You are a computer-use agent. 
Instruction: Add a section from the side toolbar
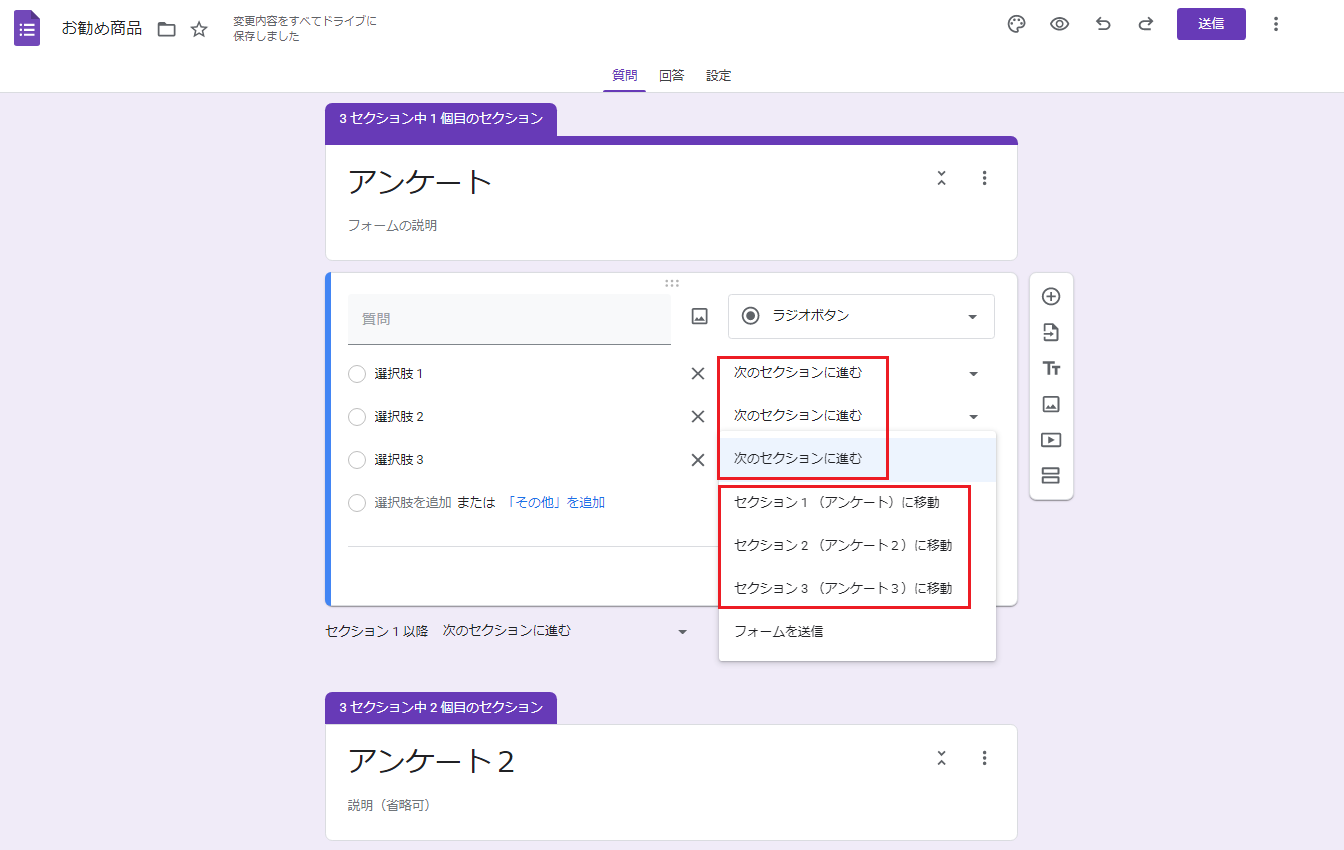tap(1050, 476)
